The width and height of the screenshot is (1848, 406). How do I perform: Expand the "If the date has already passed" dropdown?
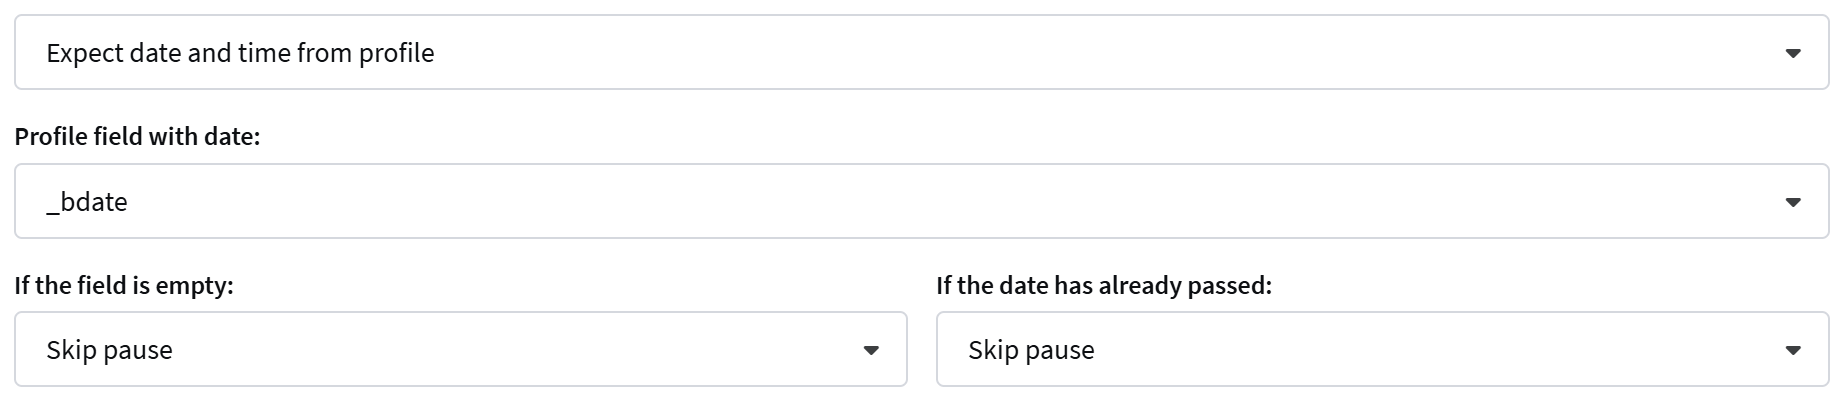tap(1382, 350)
